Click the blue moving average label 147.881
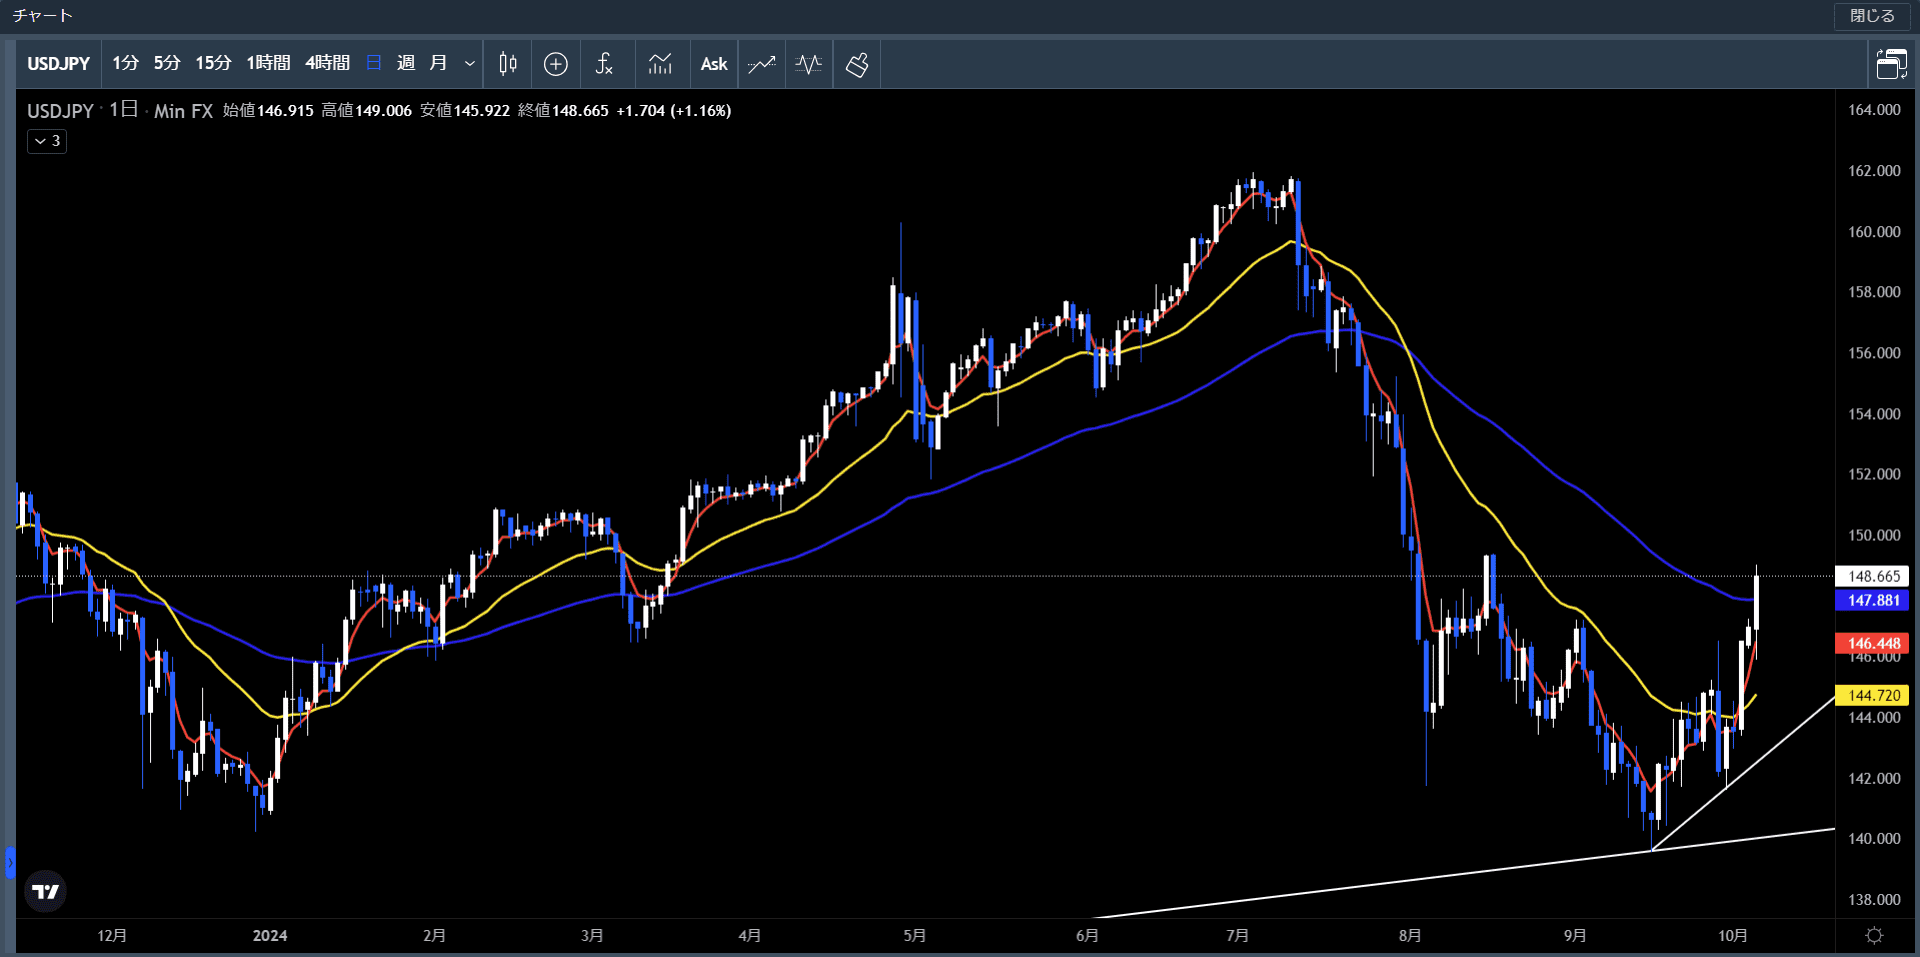The width and height of the screenshot is (1920, 957). [x=1872, y=600]
